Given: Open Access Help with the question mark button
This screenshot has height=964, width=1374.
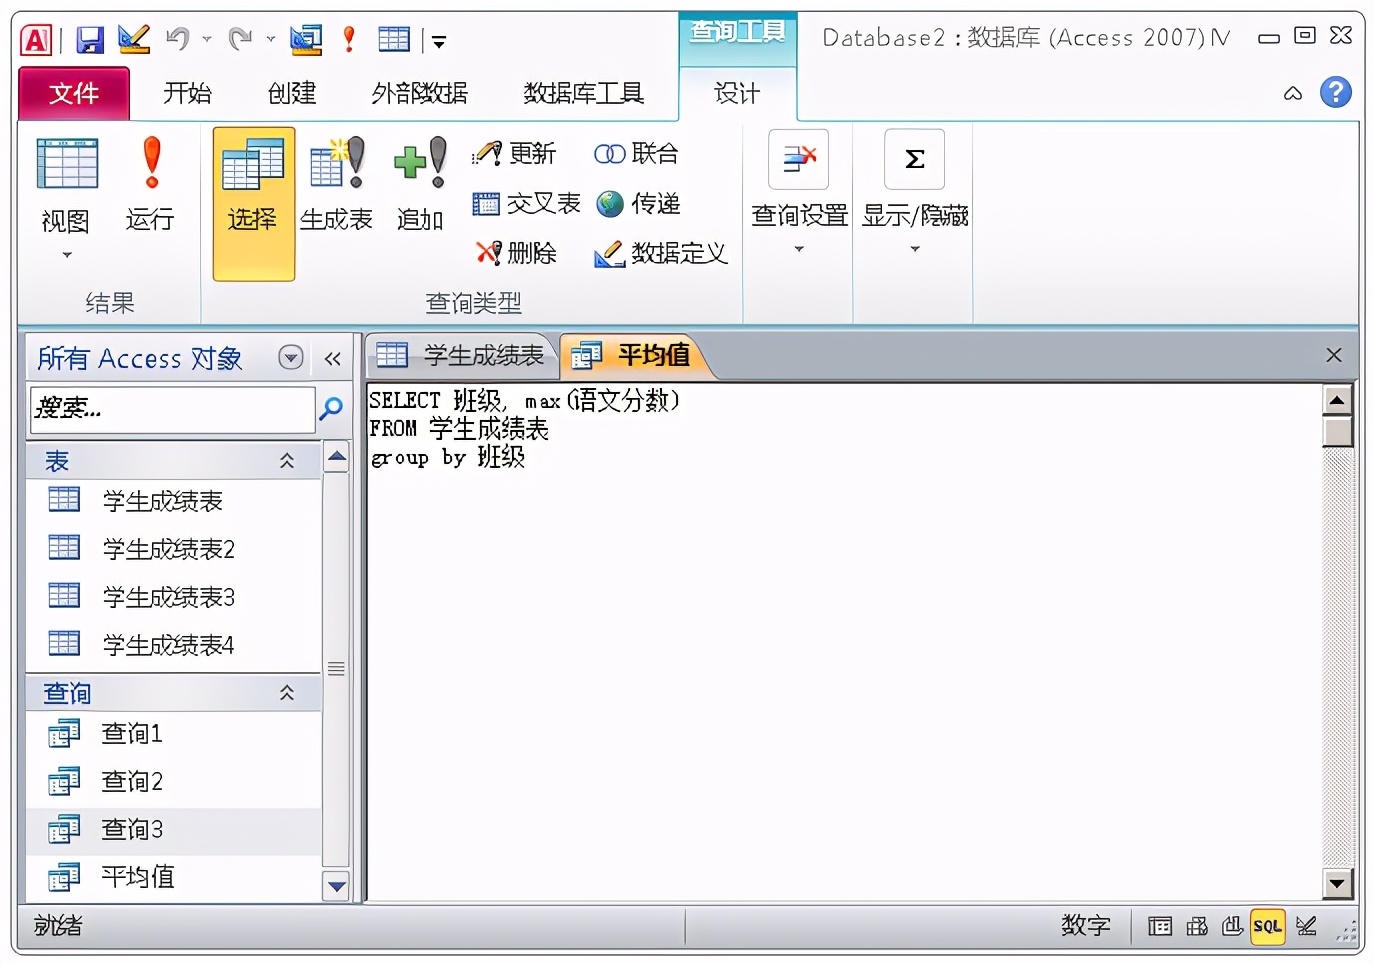Looking at the screenshot, I should (1337, 92).
